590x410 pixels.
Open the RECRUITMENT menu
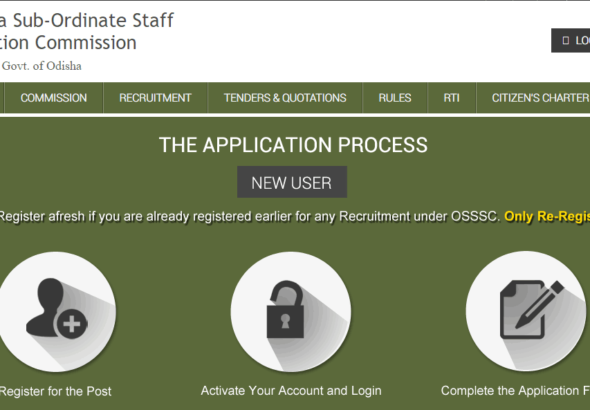155,98
